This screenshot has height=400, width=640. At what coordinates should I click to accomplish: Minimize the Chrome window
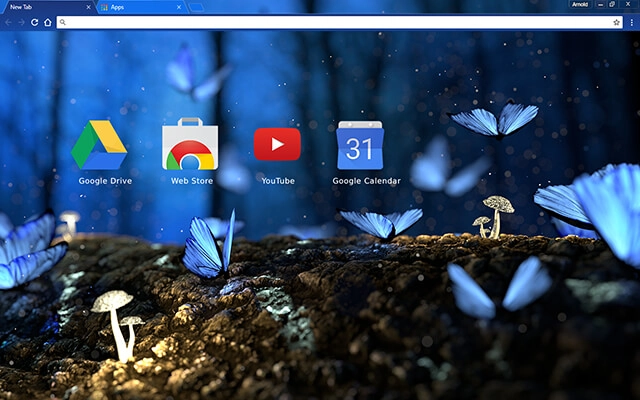600,4
